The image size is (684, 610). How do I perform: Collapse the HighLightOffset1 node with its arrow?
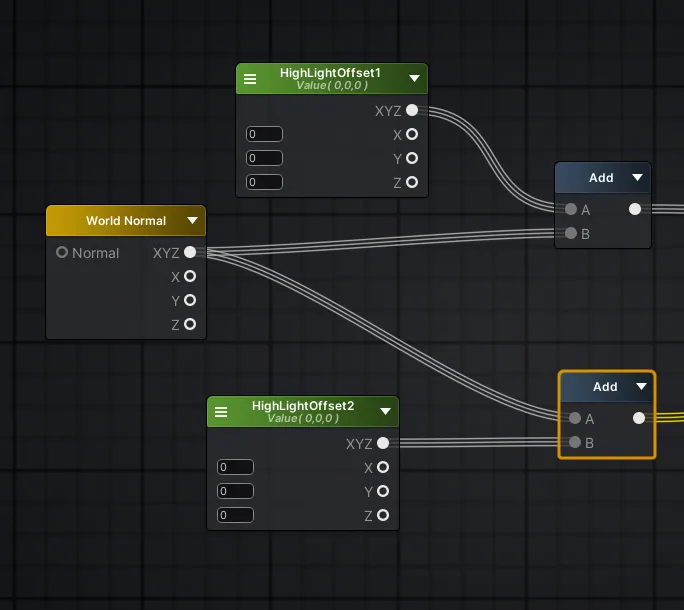(414, 79)
